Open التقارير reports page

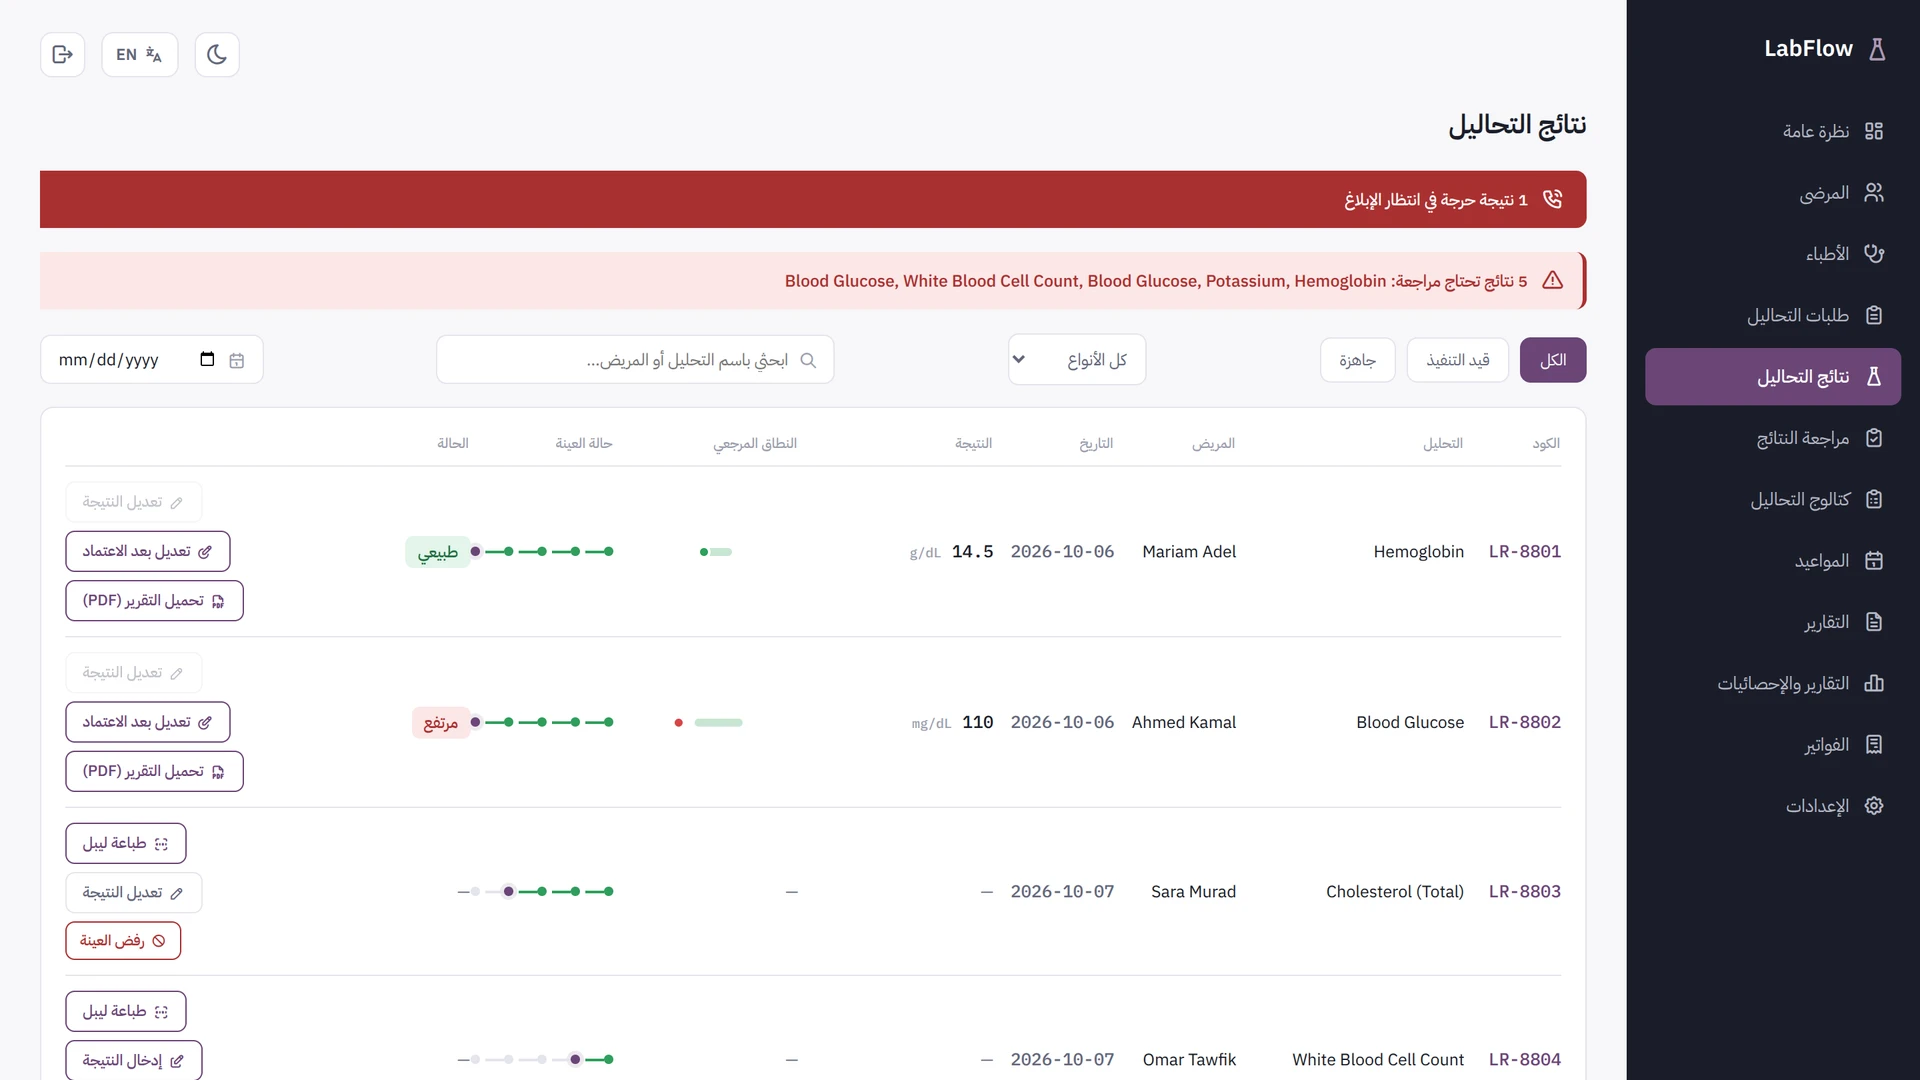(x=1773, y=622)
